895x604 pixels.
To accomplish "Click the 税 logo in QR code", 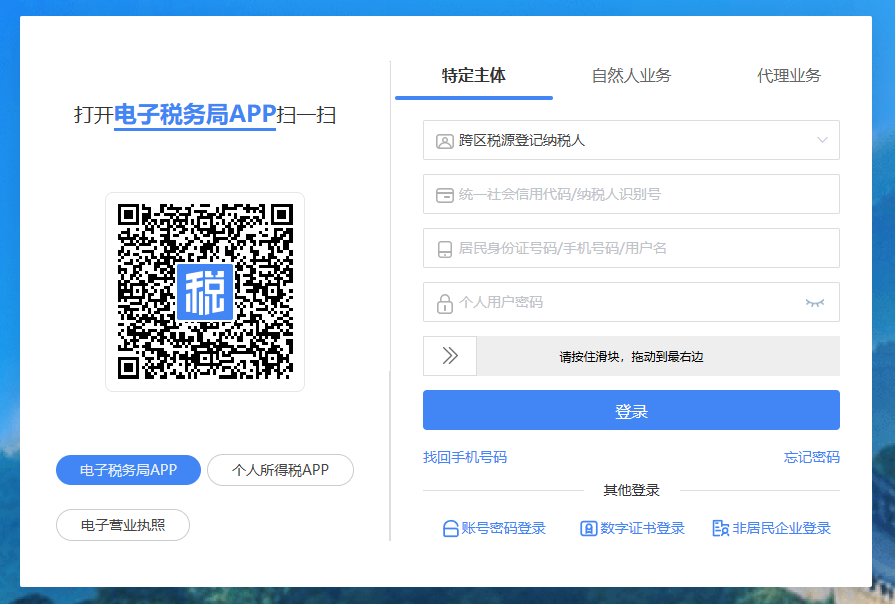I will point(205,292).
